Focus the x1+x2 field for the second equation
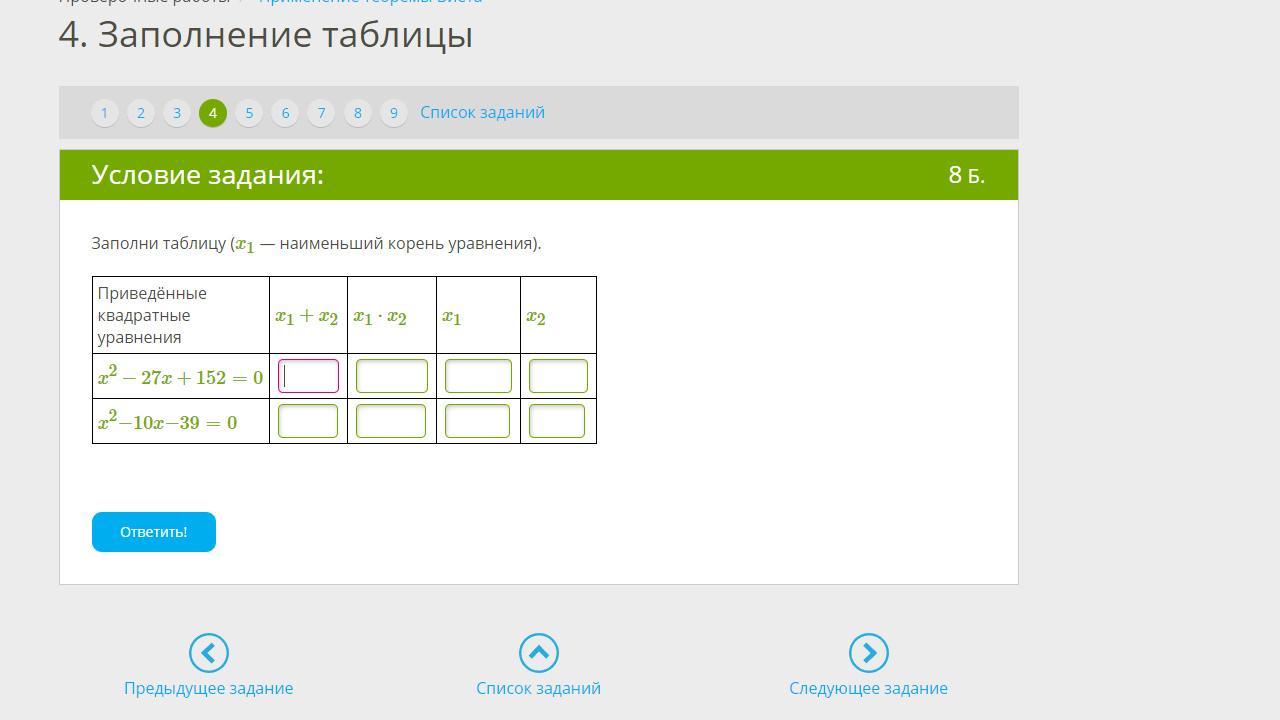Viewport: 1280px width, 720px height. pyautogui.click(x=307, y=421)
